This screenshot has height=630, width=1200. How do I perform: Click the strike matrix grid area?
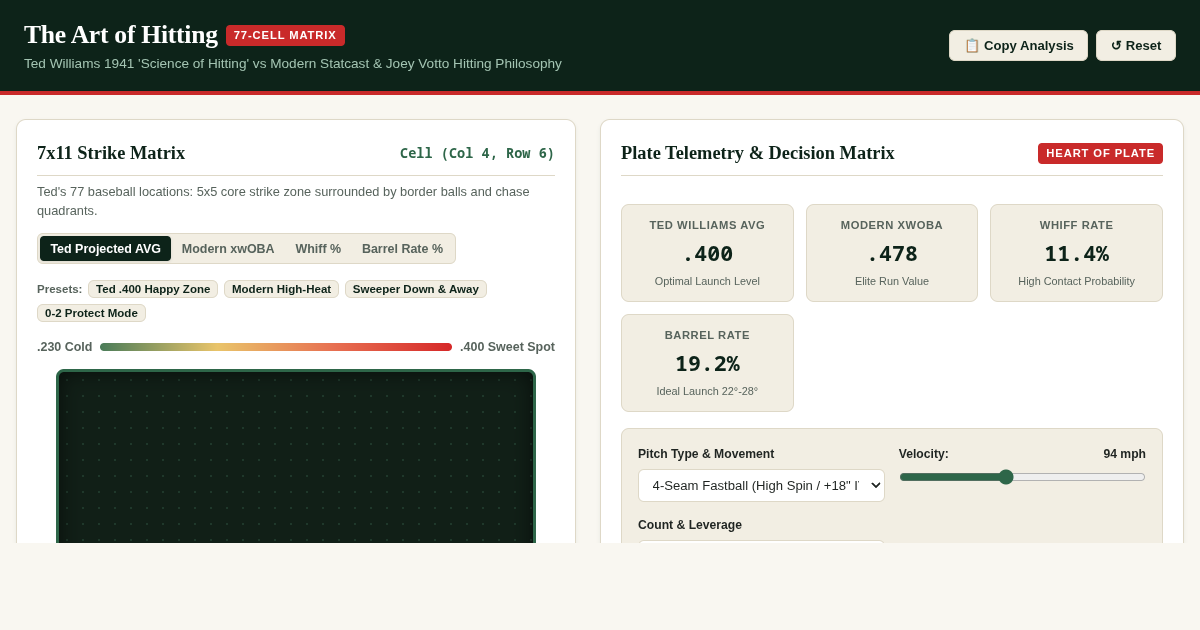click(296, 457)
